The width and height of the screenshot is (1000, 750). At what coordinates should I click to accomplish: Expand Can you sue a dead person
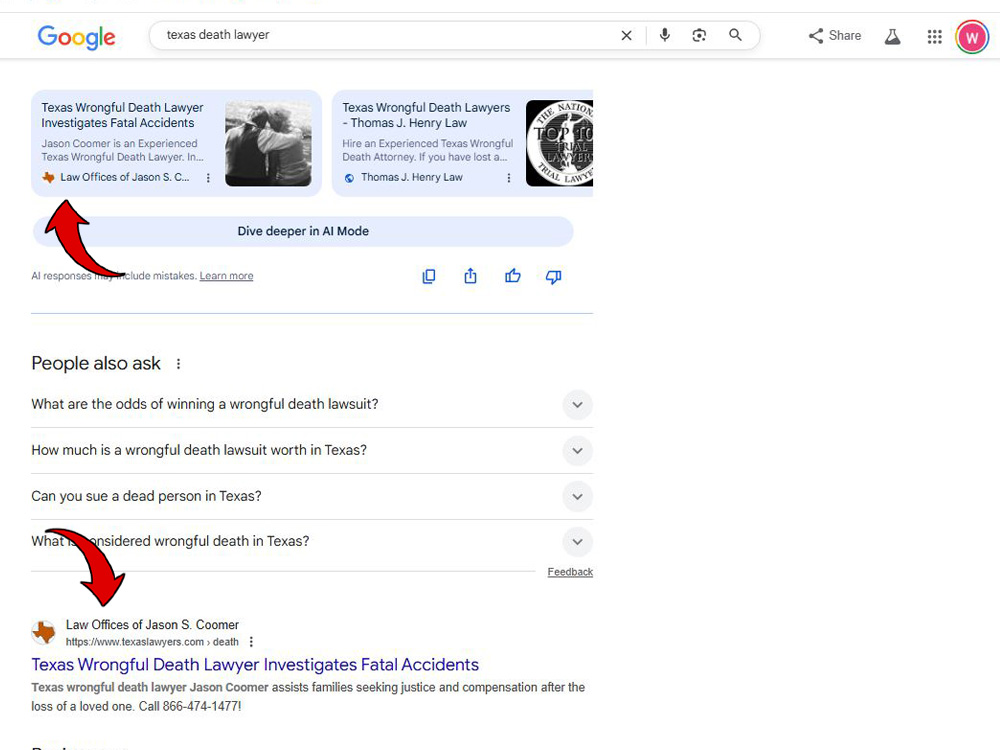click(x=312, y=496)
